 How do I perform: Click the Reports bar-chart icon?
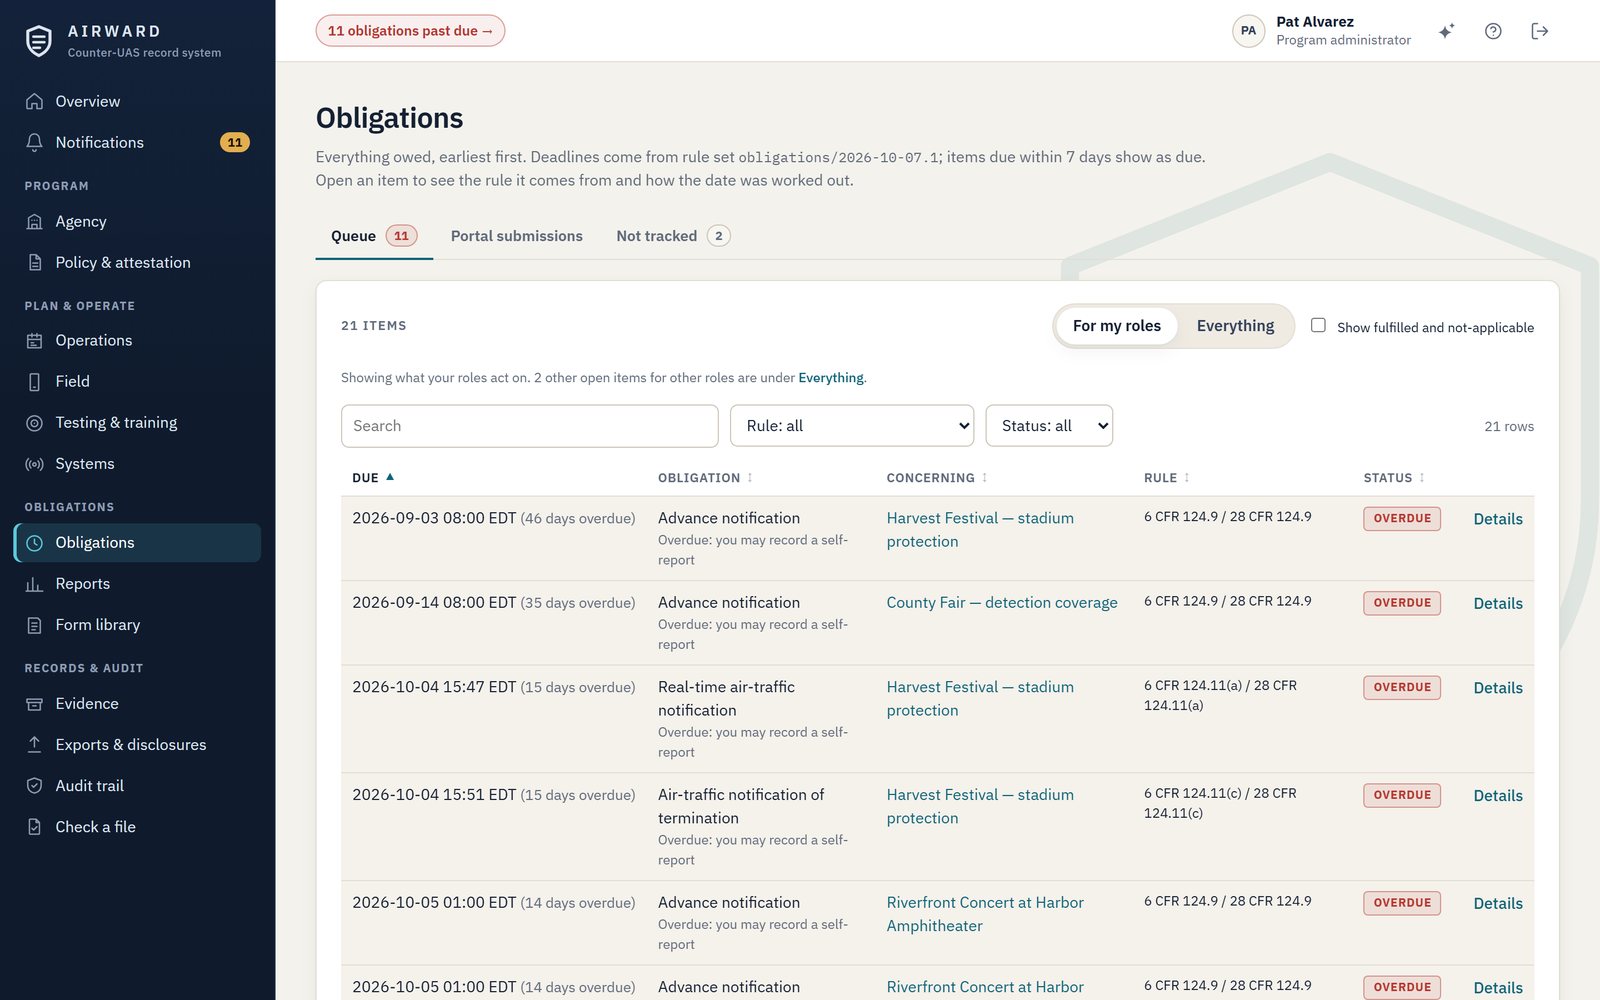pyautogui.click(x=34, y=583)
